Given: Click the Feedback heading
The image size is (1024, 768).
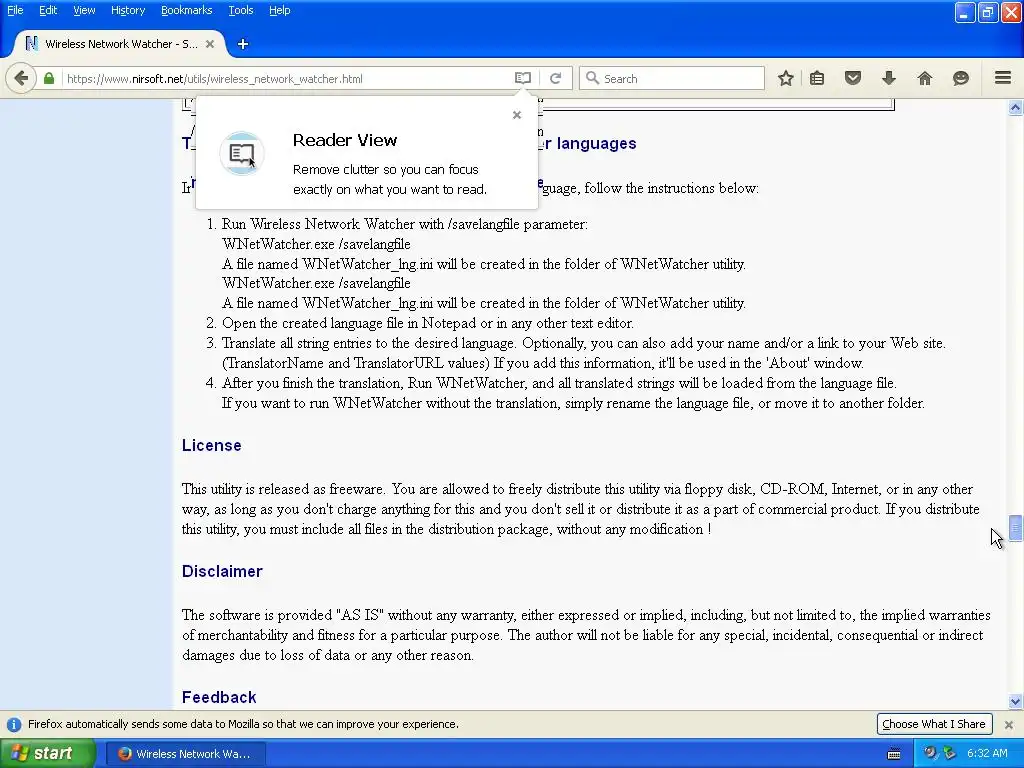Looking at the screenshot, I should [219, 697].
